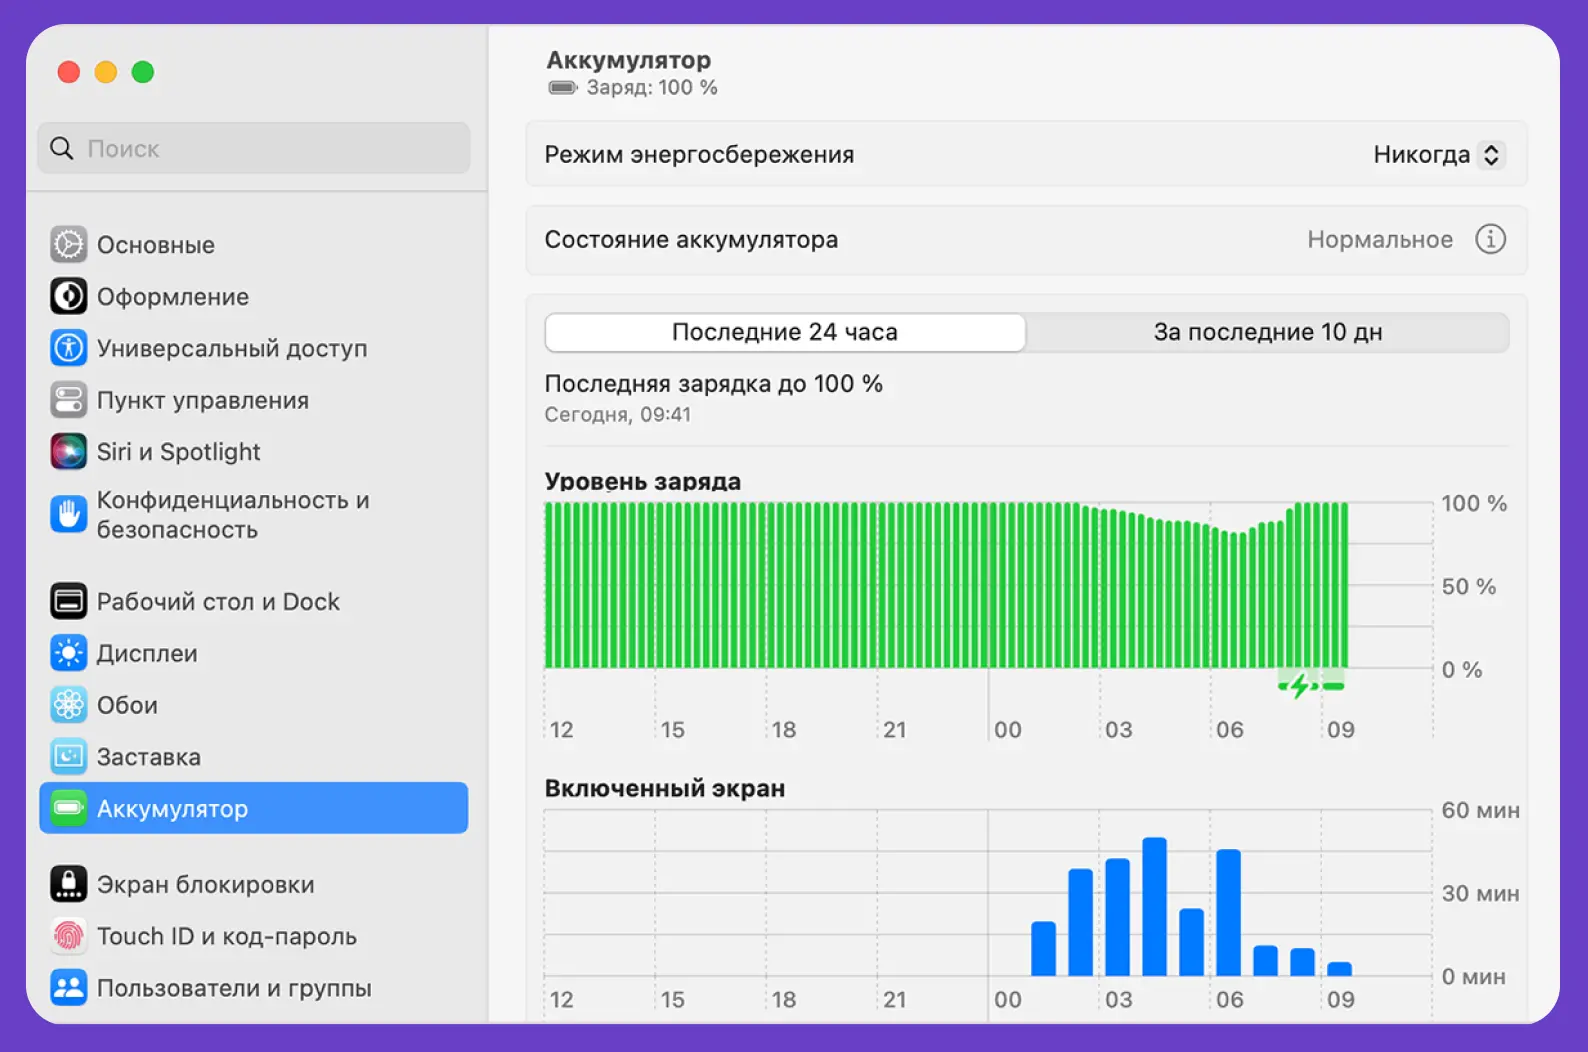Screen dimensions: 1588x1052
Task: Click the Состояние аккумулятора label
Action: coord(691,240)
